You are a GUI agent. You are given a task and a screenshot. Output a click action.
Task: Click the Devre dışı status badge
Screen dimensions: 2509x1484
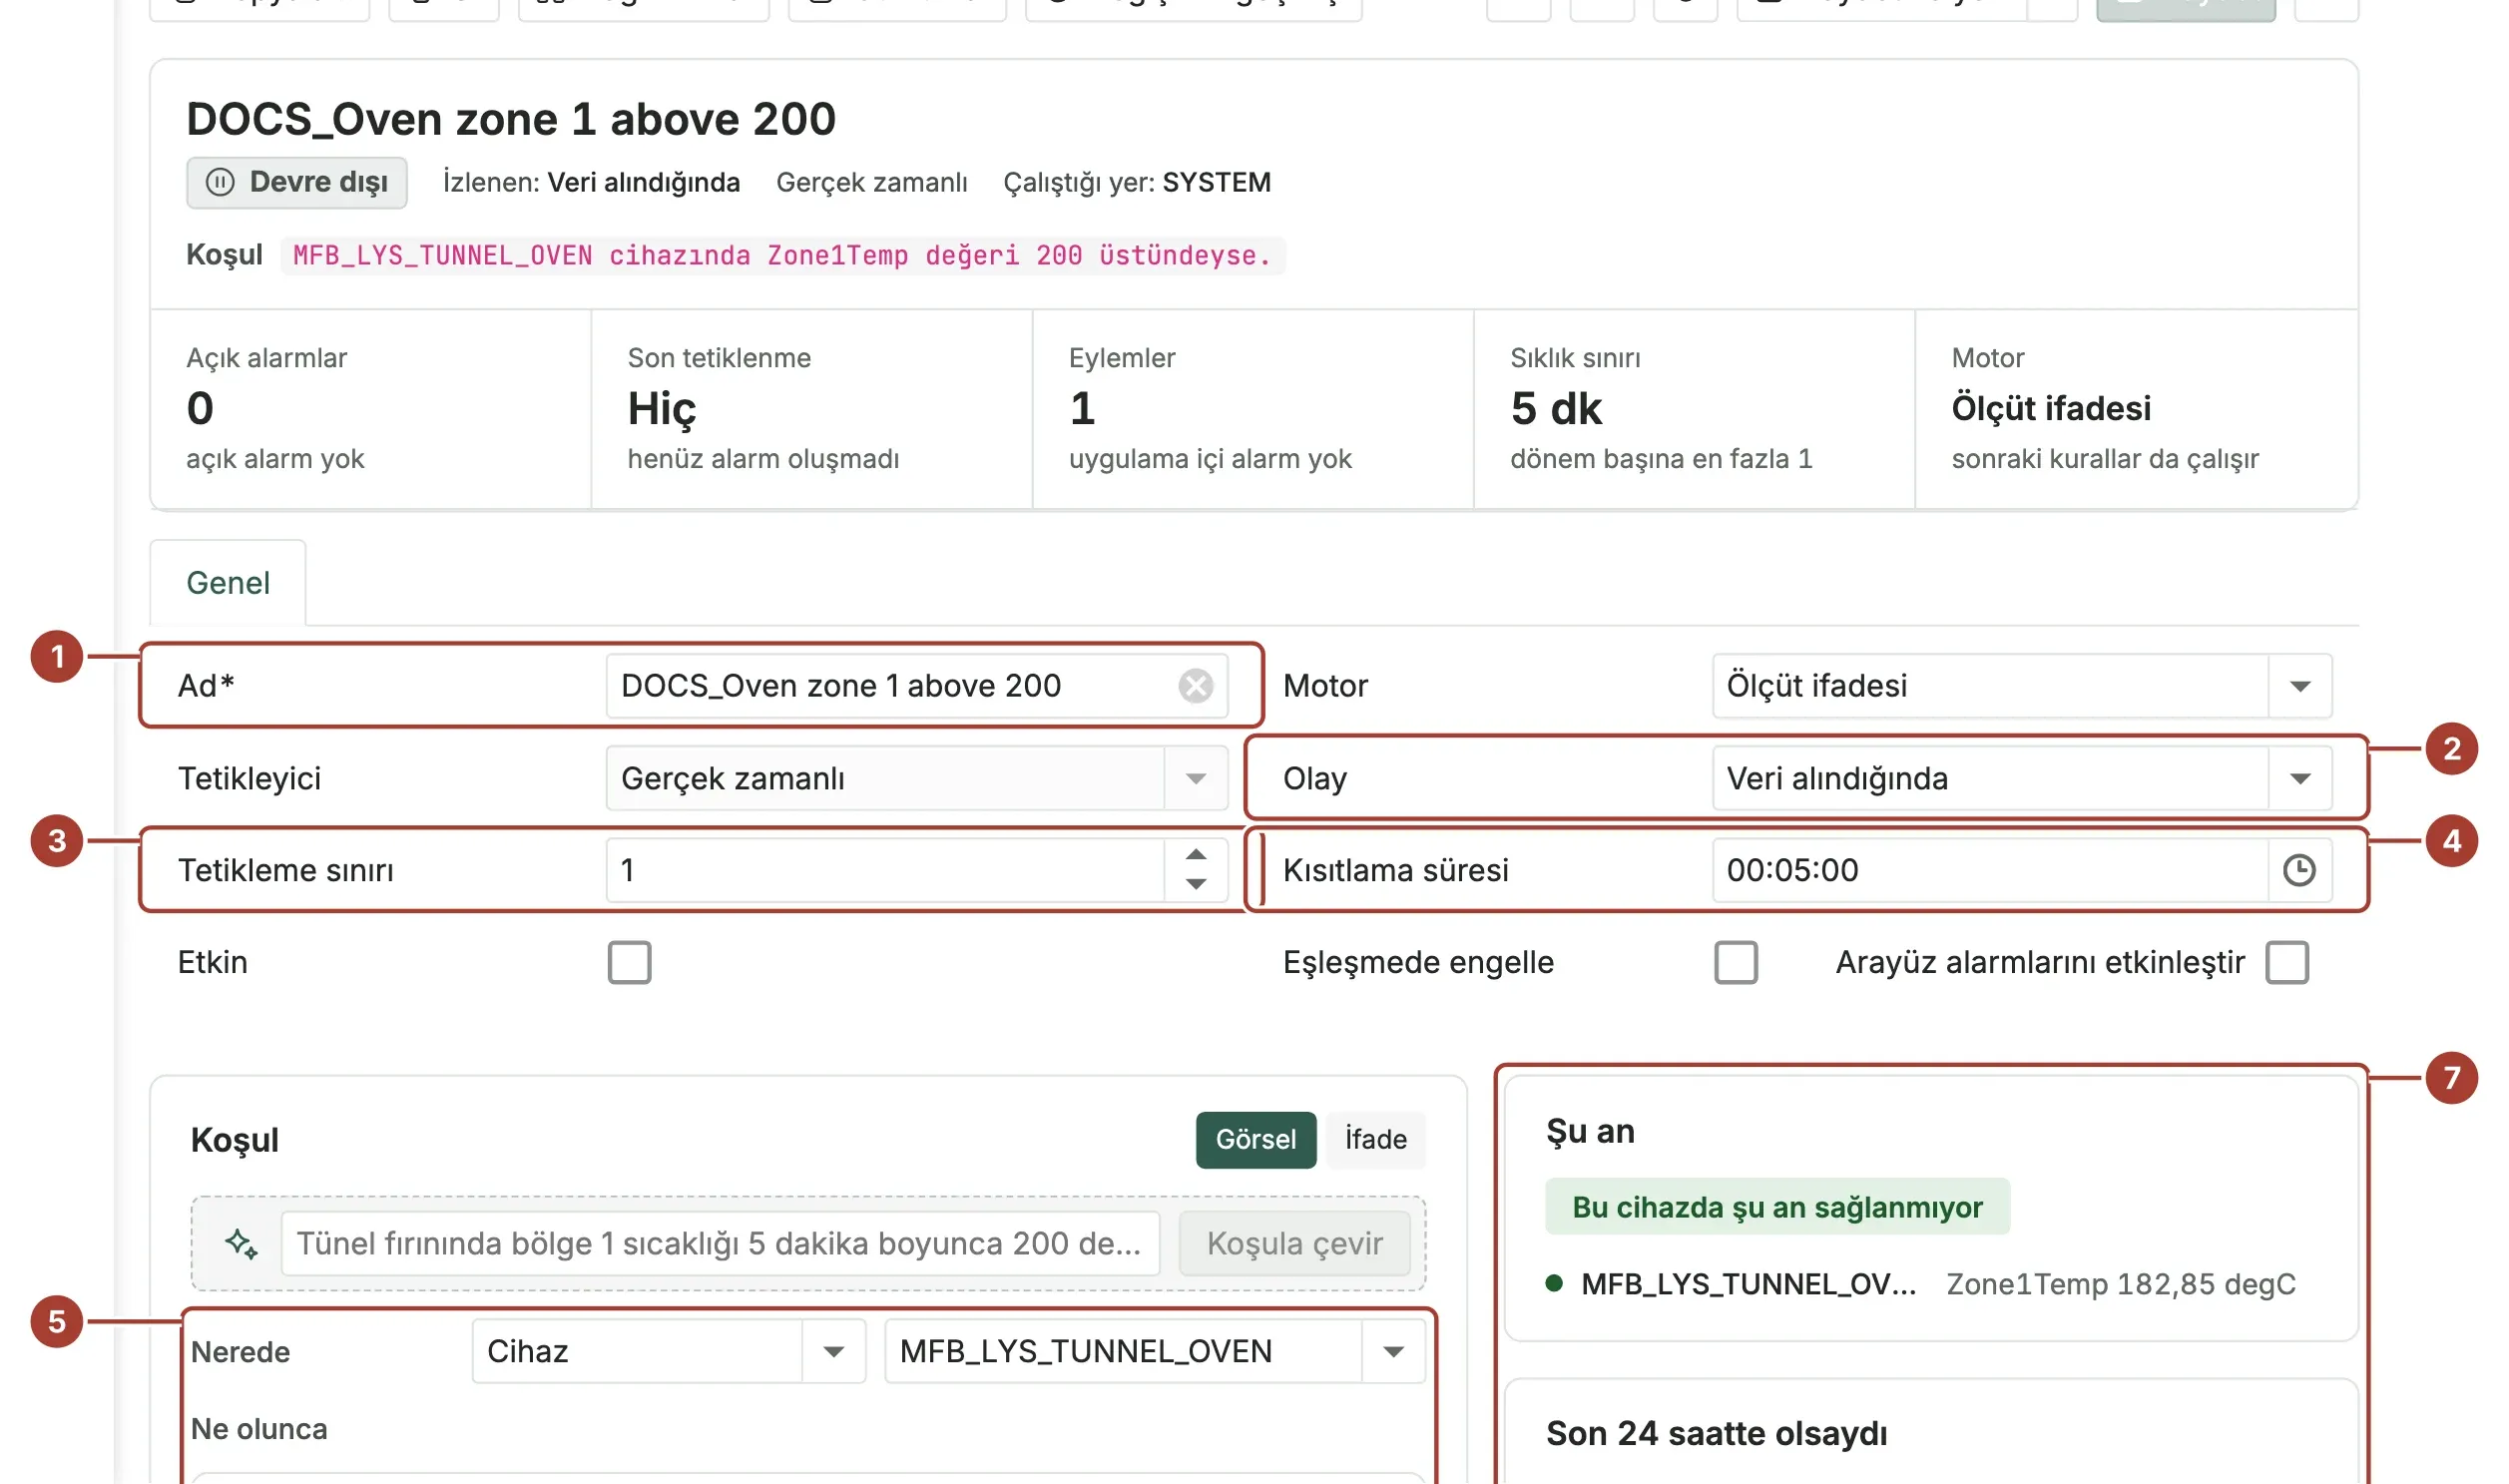pyautogui.click(x=296, y=183)
